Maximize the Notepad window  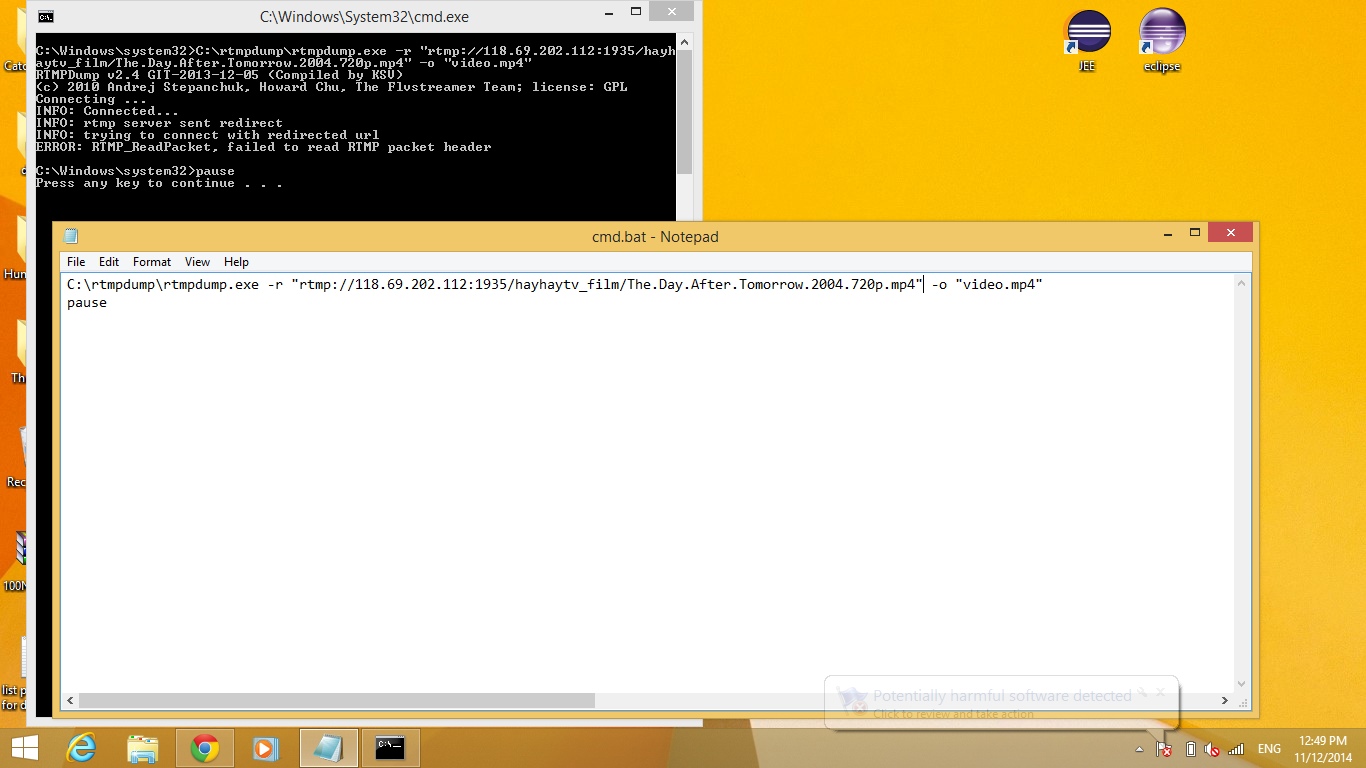coord(1194,232)
